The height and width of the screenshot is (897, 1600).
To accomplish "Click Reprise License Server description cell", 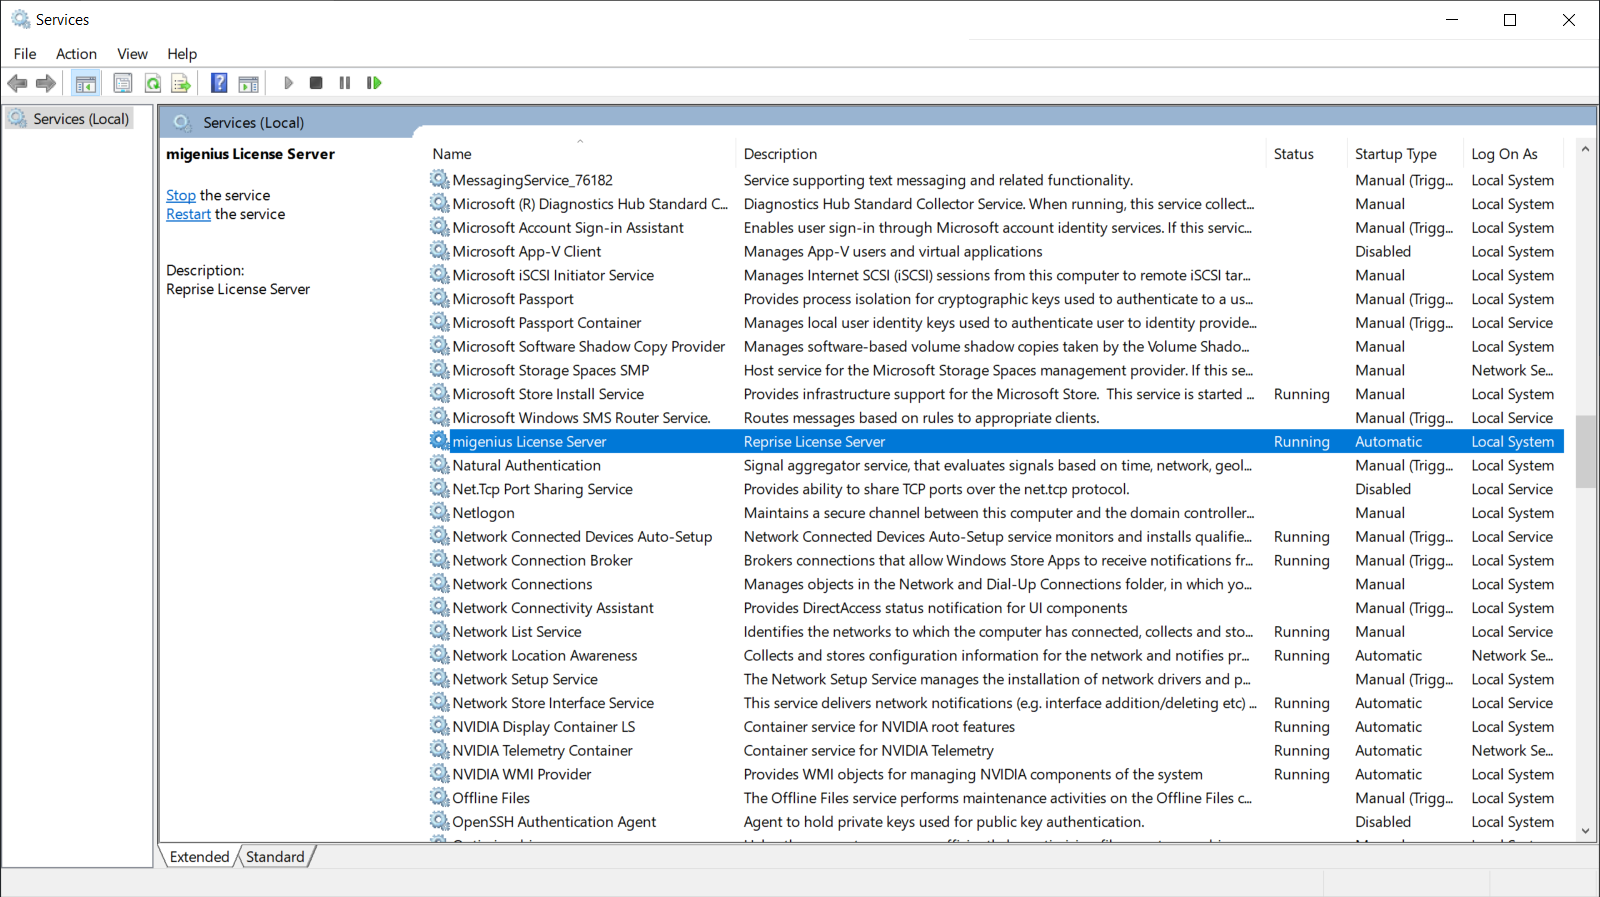I will (815, 441).
